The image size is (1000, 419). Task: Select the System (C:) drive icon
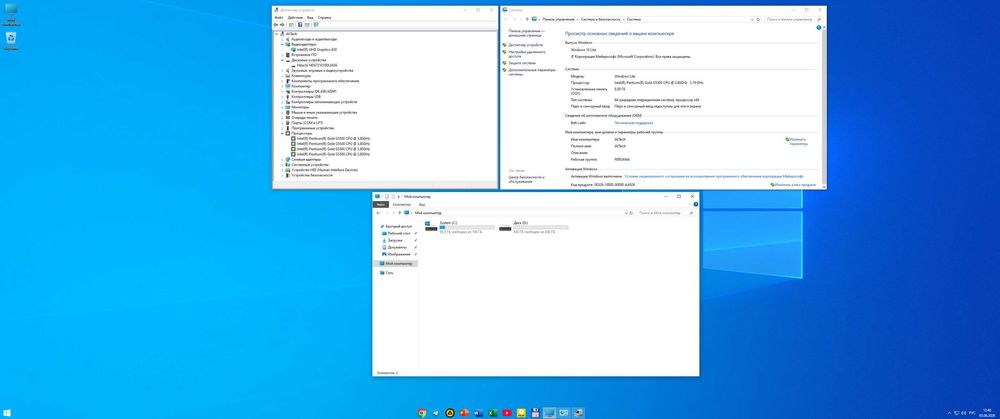click(x=431, y=226)
